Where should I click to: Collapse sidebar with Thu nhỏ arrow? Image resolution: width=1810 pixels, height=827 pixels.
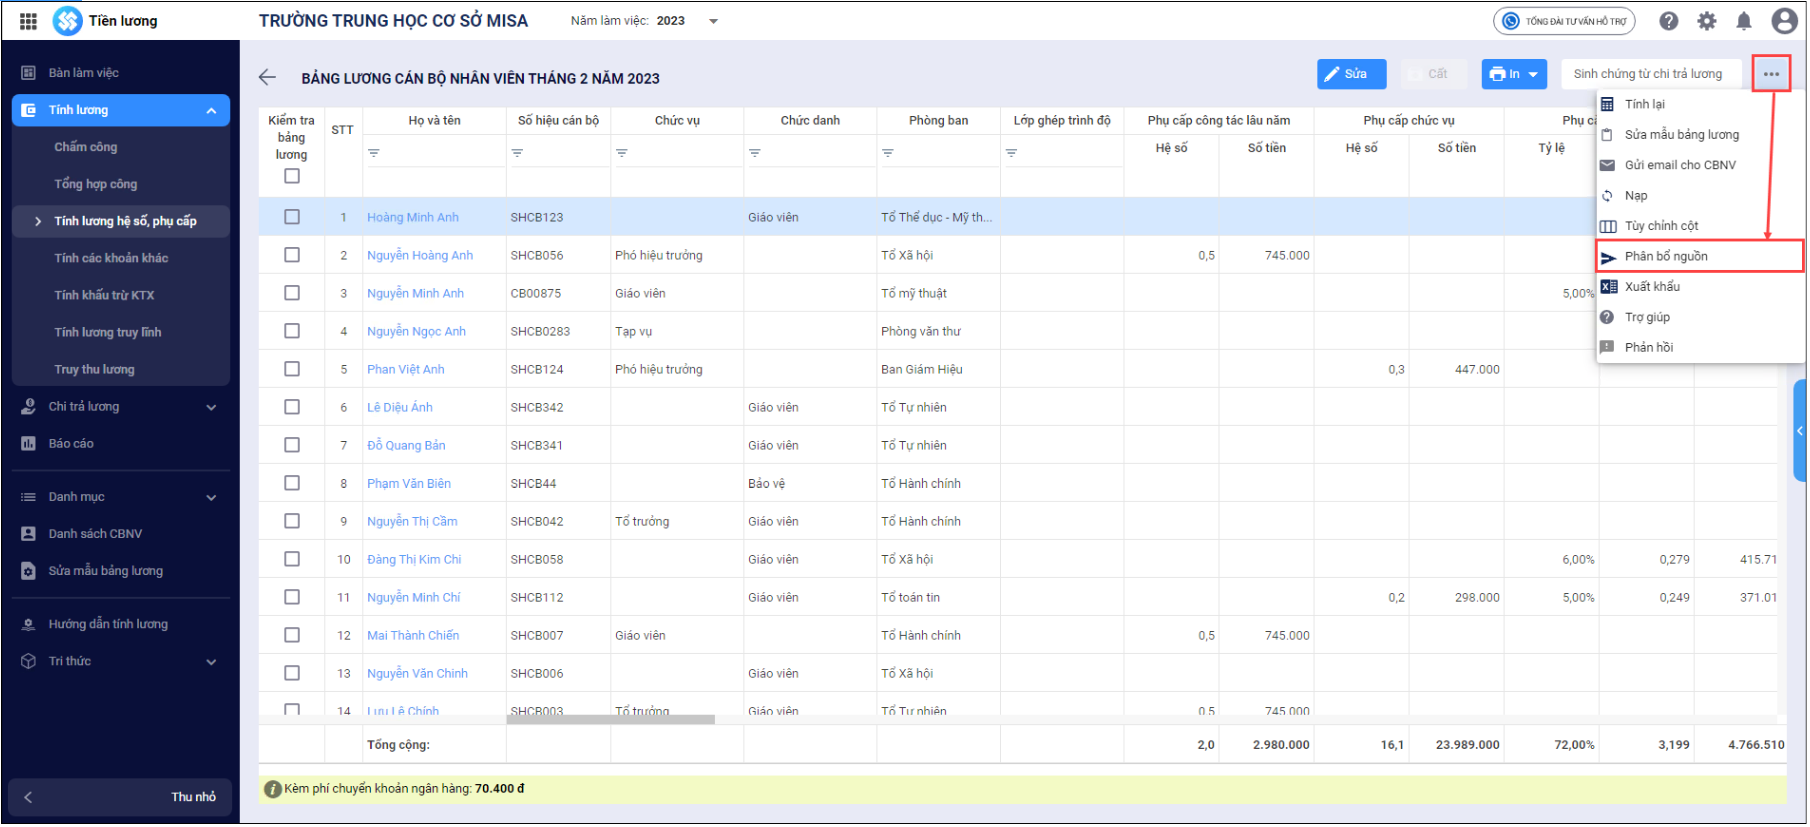pos(28,798)
